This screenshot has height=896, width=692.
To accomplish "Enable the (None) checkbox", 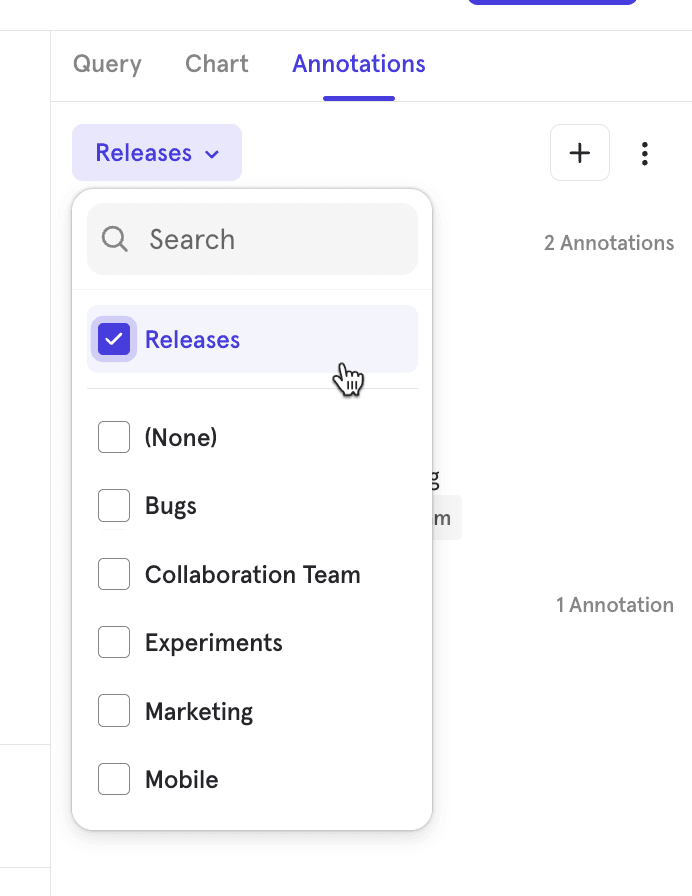I will tap(114, 437).
